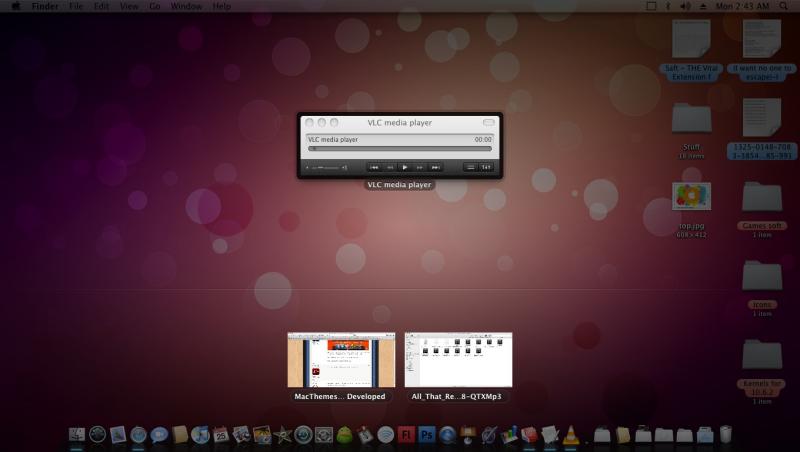Mute VLC using low-volume speaker icon
The image size is (800, 452).
(308, 167)
